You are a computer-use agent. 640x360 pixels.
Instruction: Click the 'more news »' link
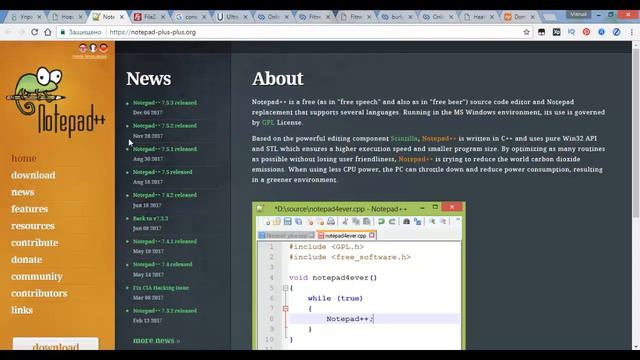point(156,340)
